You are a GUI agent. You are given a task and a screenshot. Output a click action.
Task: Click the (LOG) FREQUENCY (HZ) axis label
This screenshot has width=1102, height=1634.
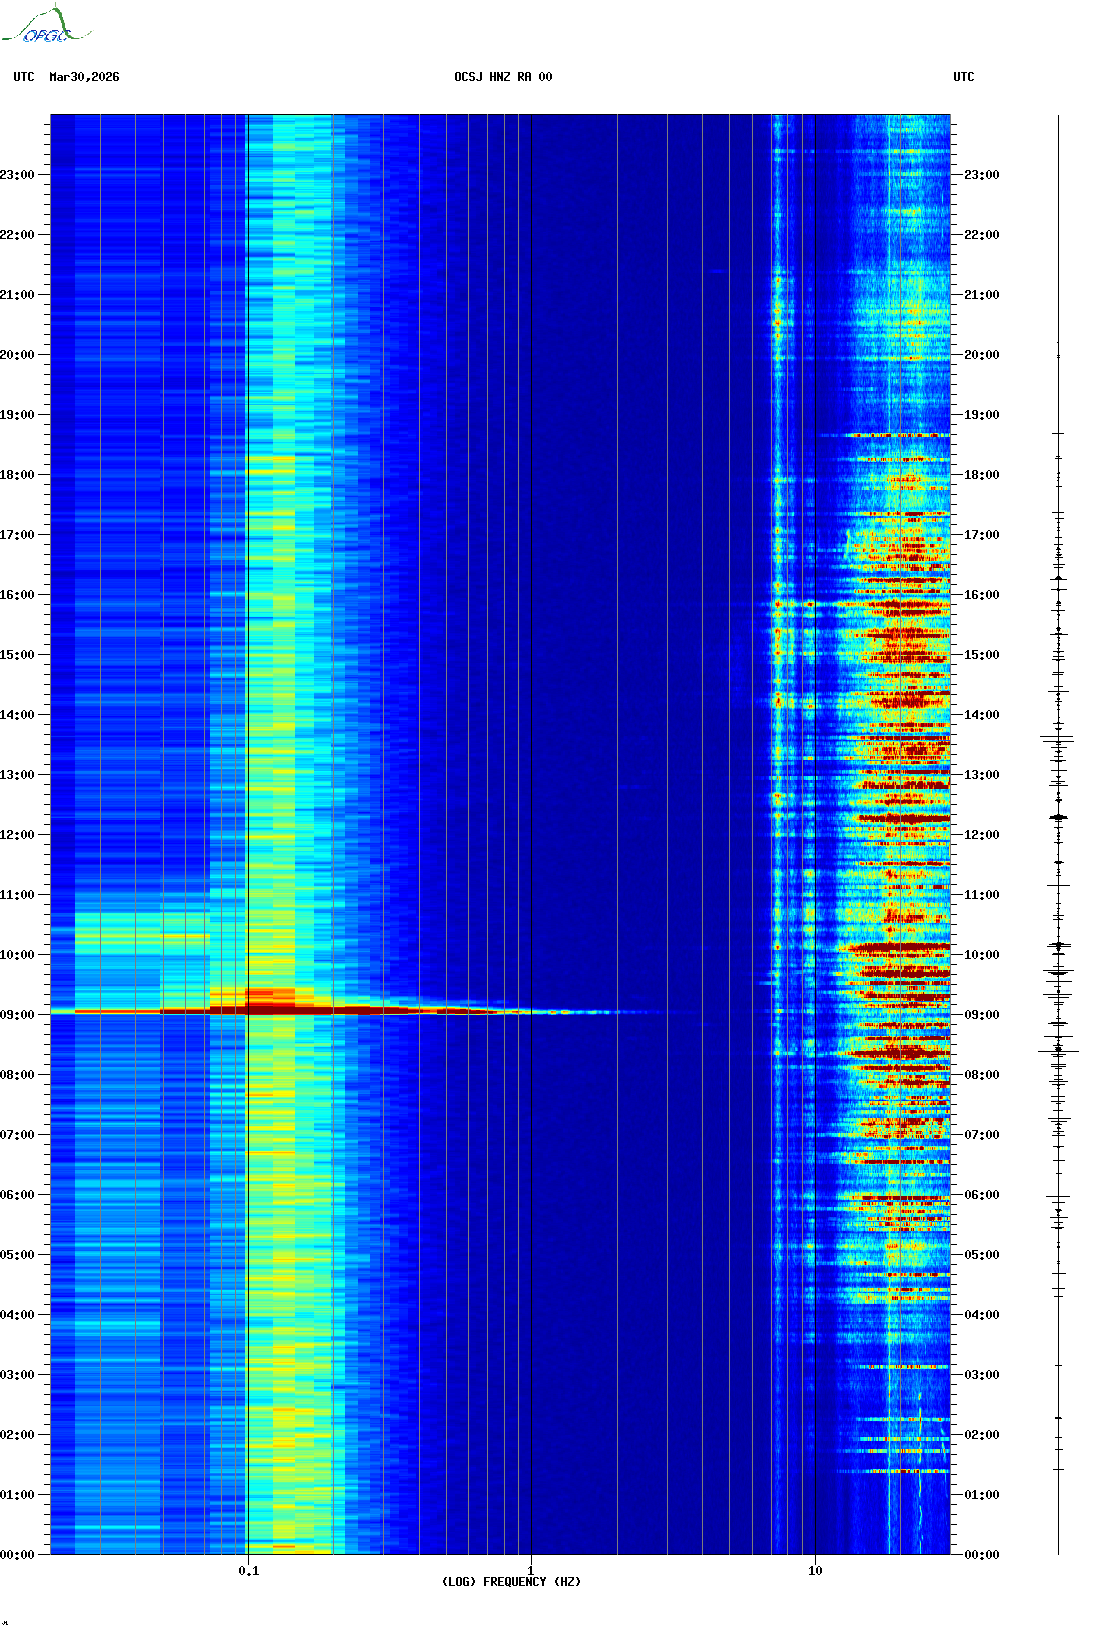coord(511,1581)
